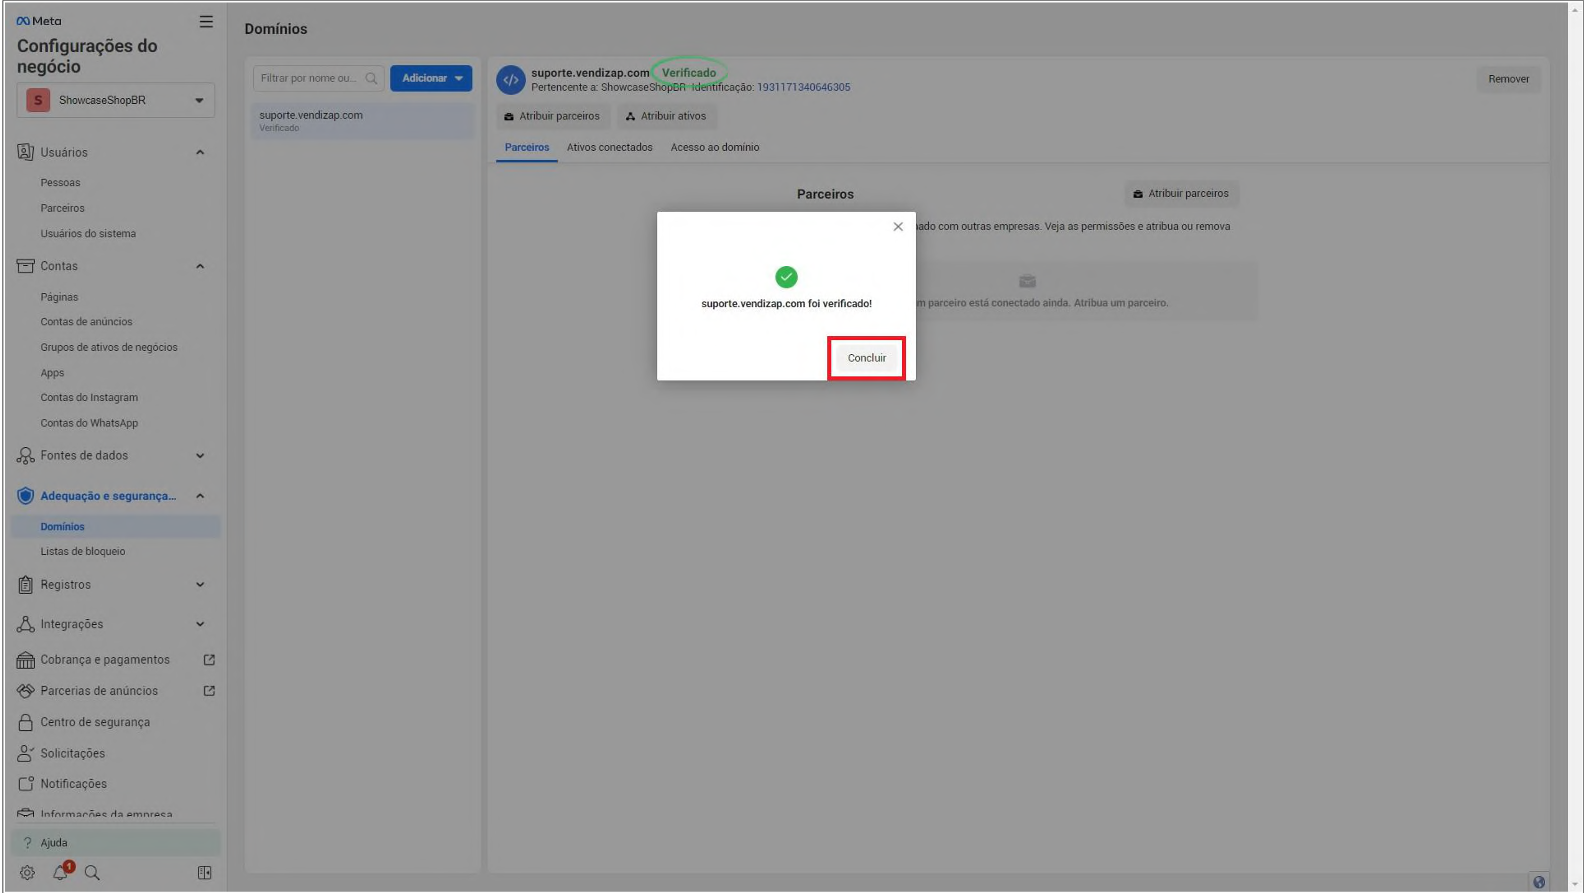Click the Concluir button in the dialog

866,358
